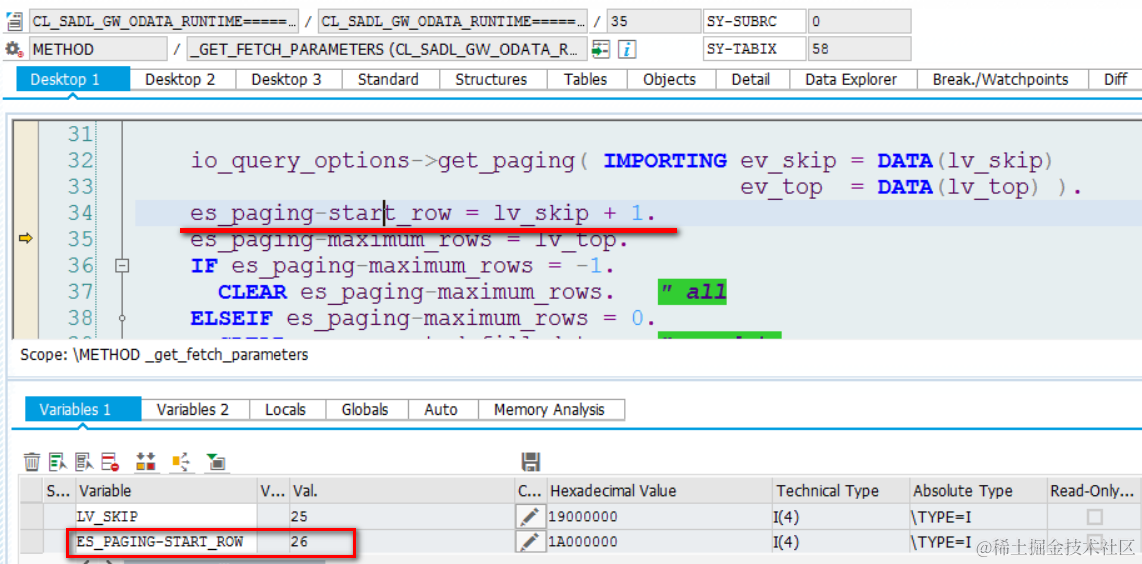Open the Tables tab
The image size is (1142, 564).
tap(586, 79)
